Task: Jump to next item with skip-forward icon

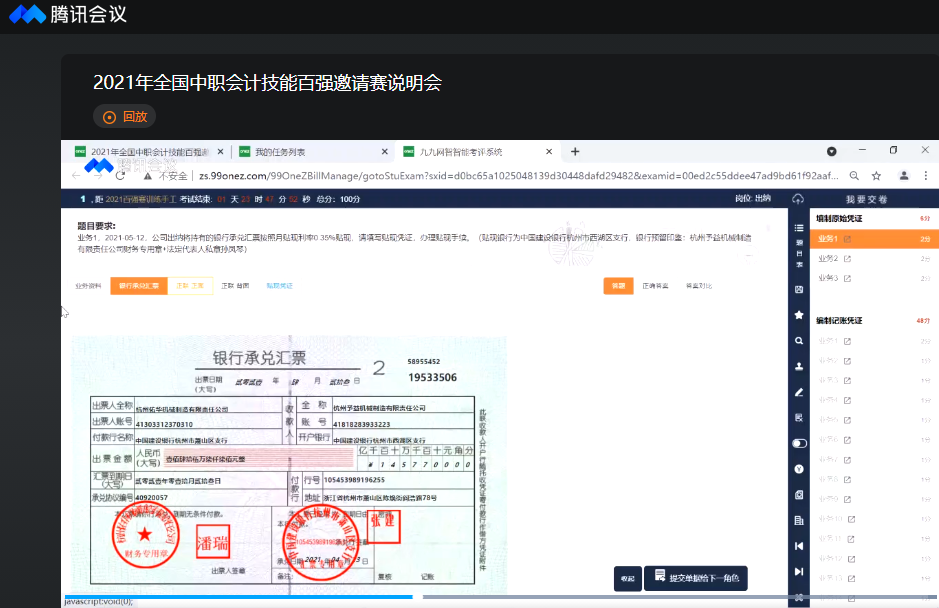Action: tap(798, 572)
